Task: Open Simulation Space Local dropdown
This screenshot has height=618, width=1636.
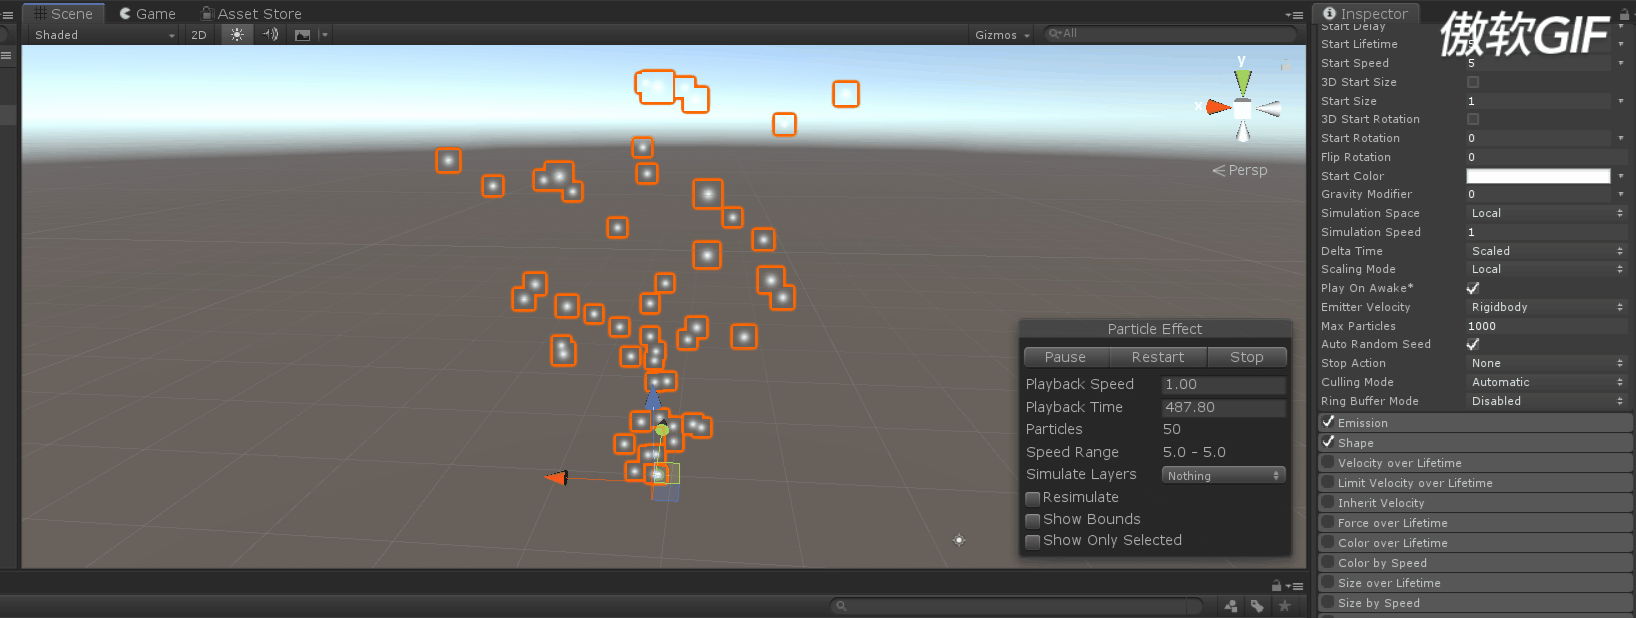Action: pos(1547,213)
